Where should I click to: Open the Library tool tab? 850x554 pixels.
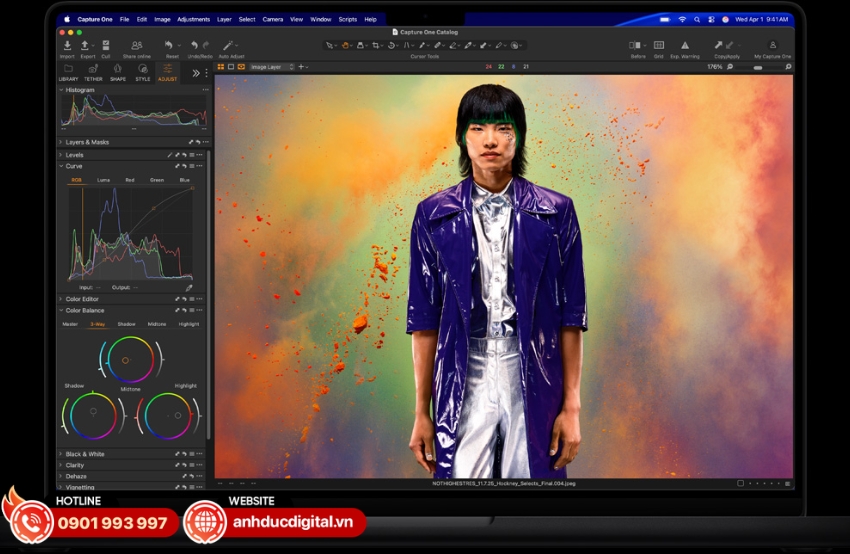coord(68,72)
